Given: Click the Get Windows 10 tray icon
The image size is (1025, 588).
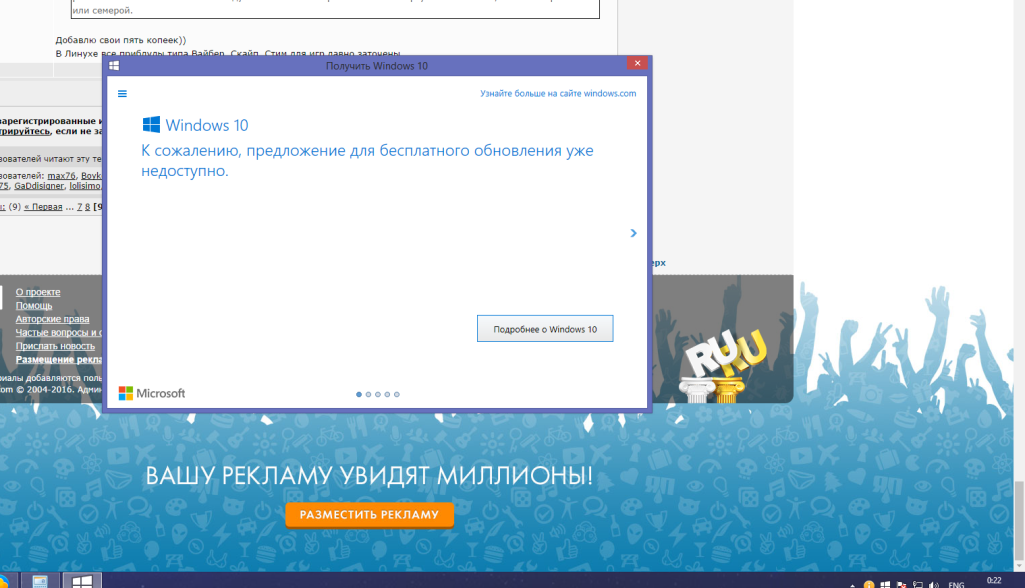Looking at the screenshot, I should click(x=885, y=585).
